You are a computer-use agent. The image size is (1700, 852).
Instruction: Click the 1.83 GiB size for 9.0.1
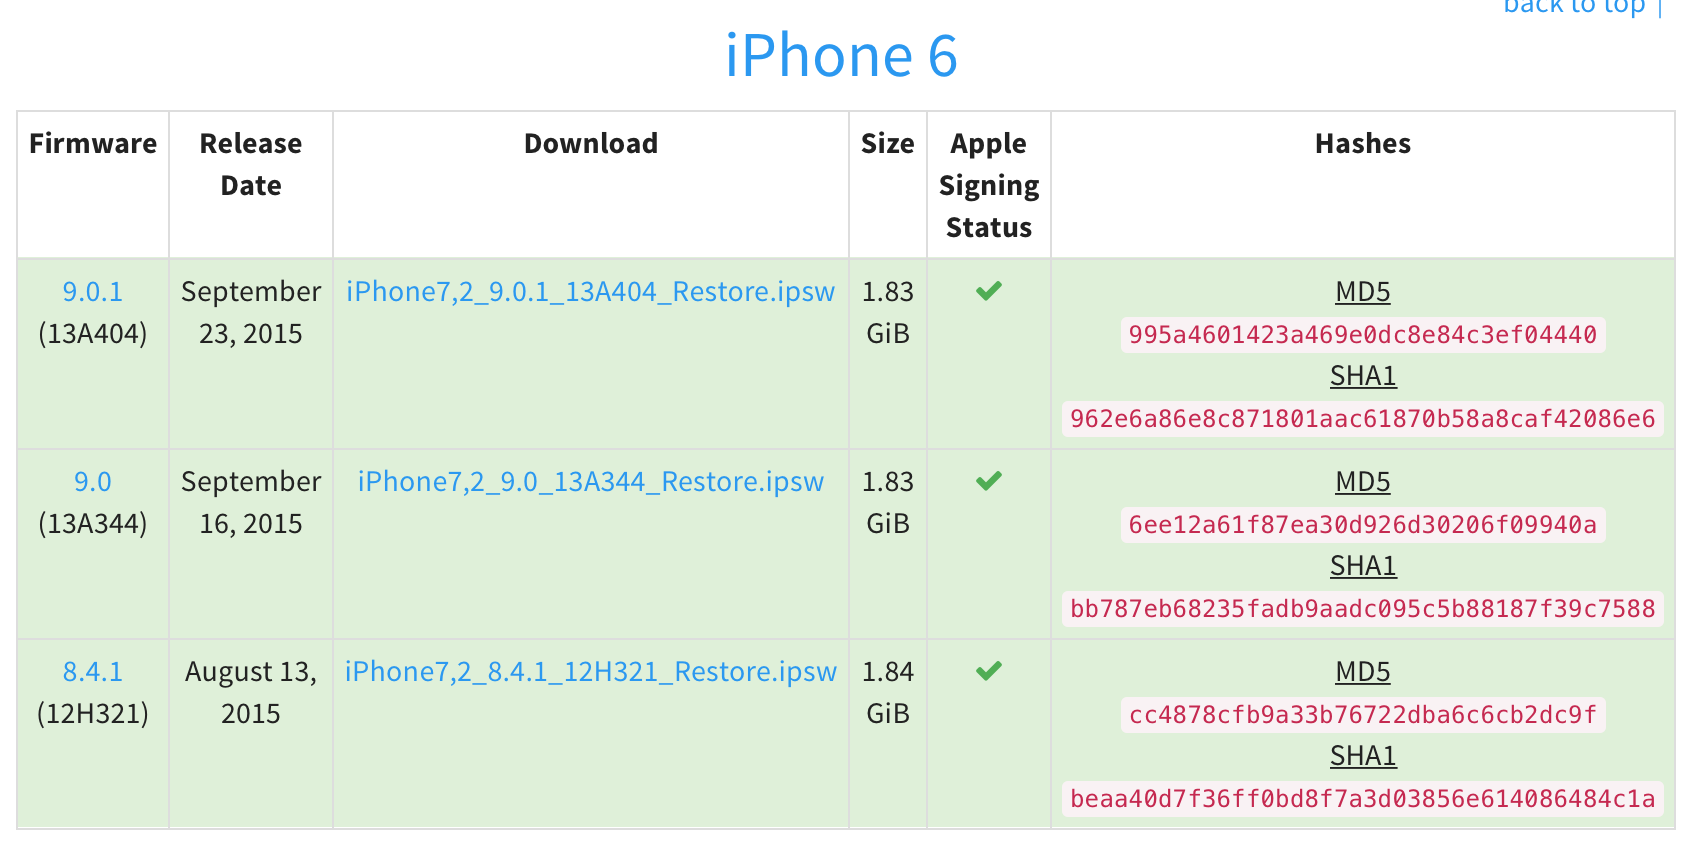click(888, 313)
